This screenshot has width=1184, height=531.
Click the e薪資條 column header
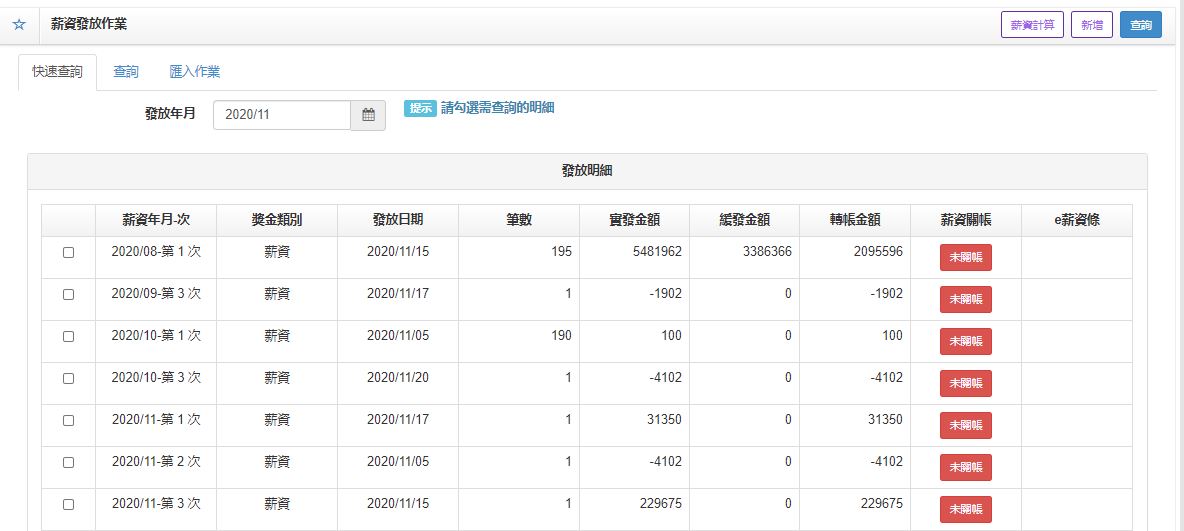pos(1077,221)
